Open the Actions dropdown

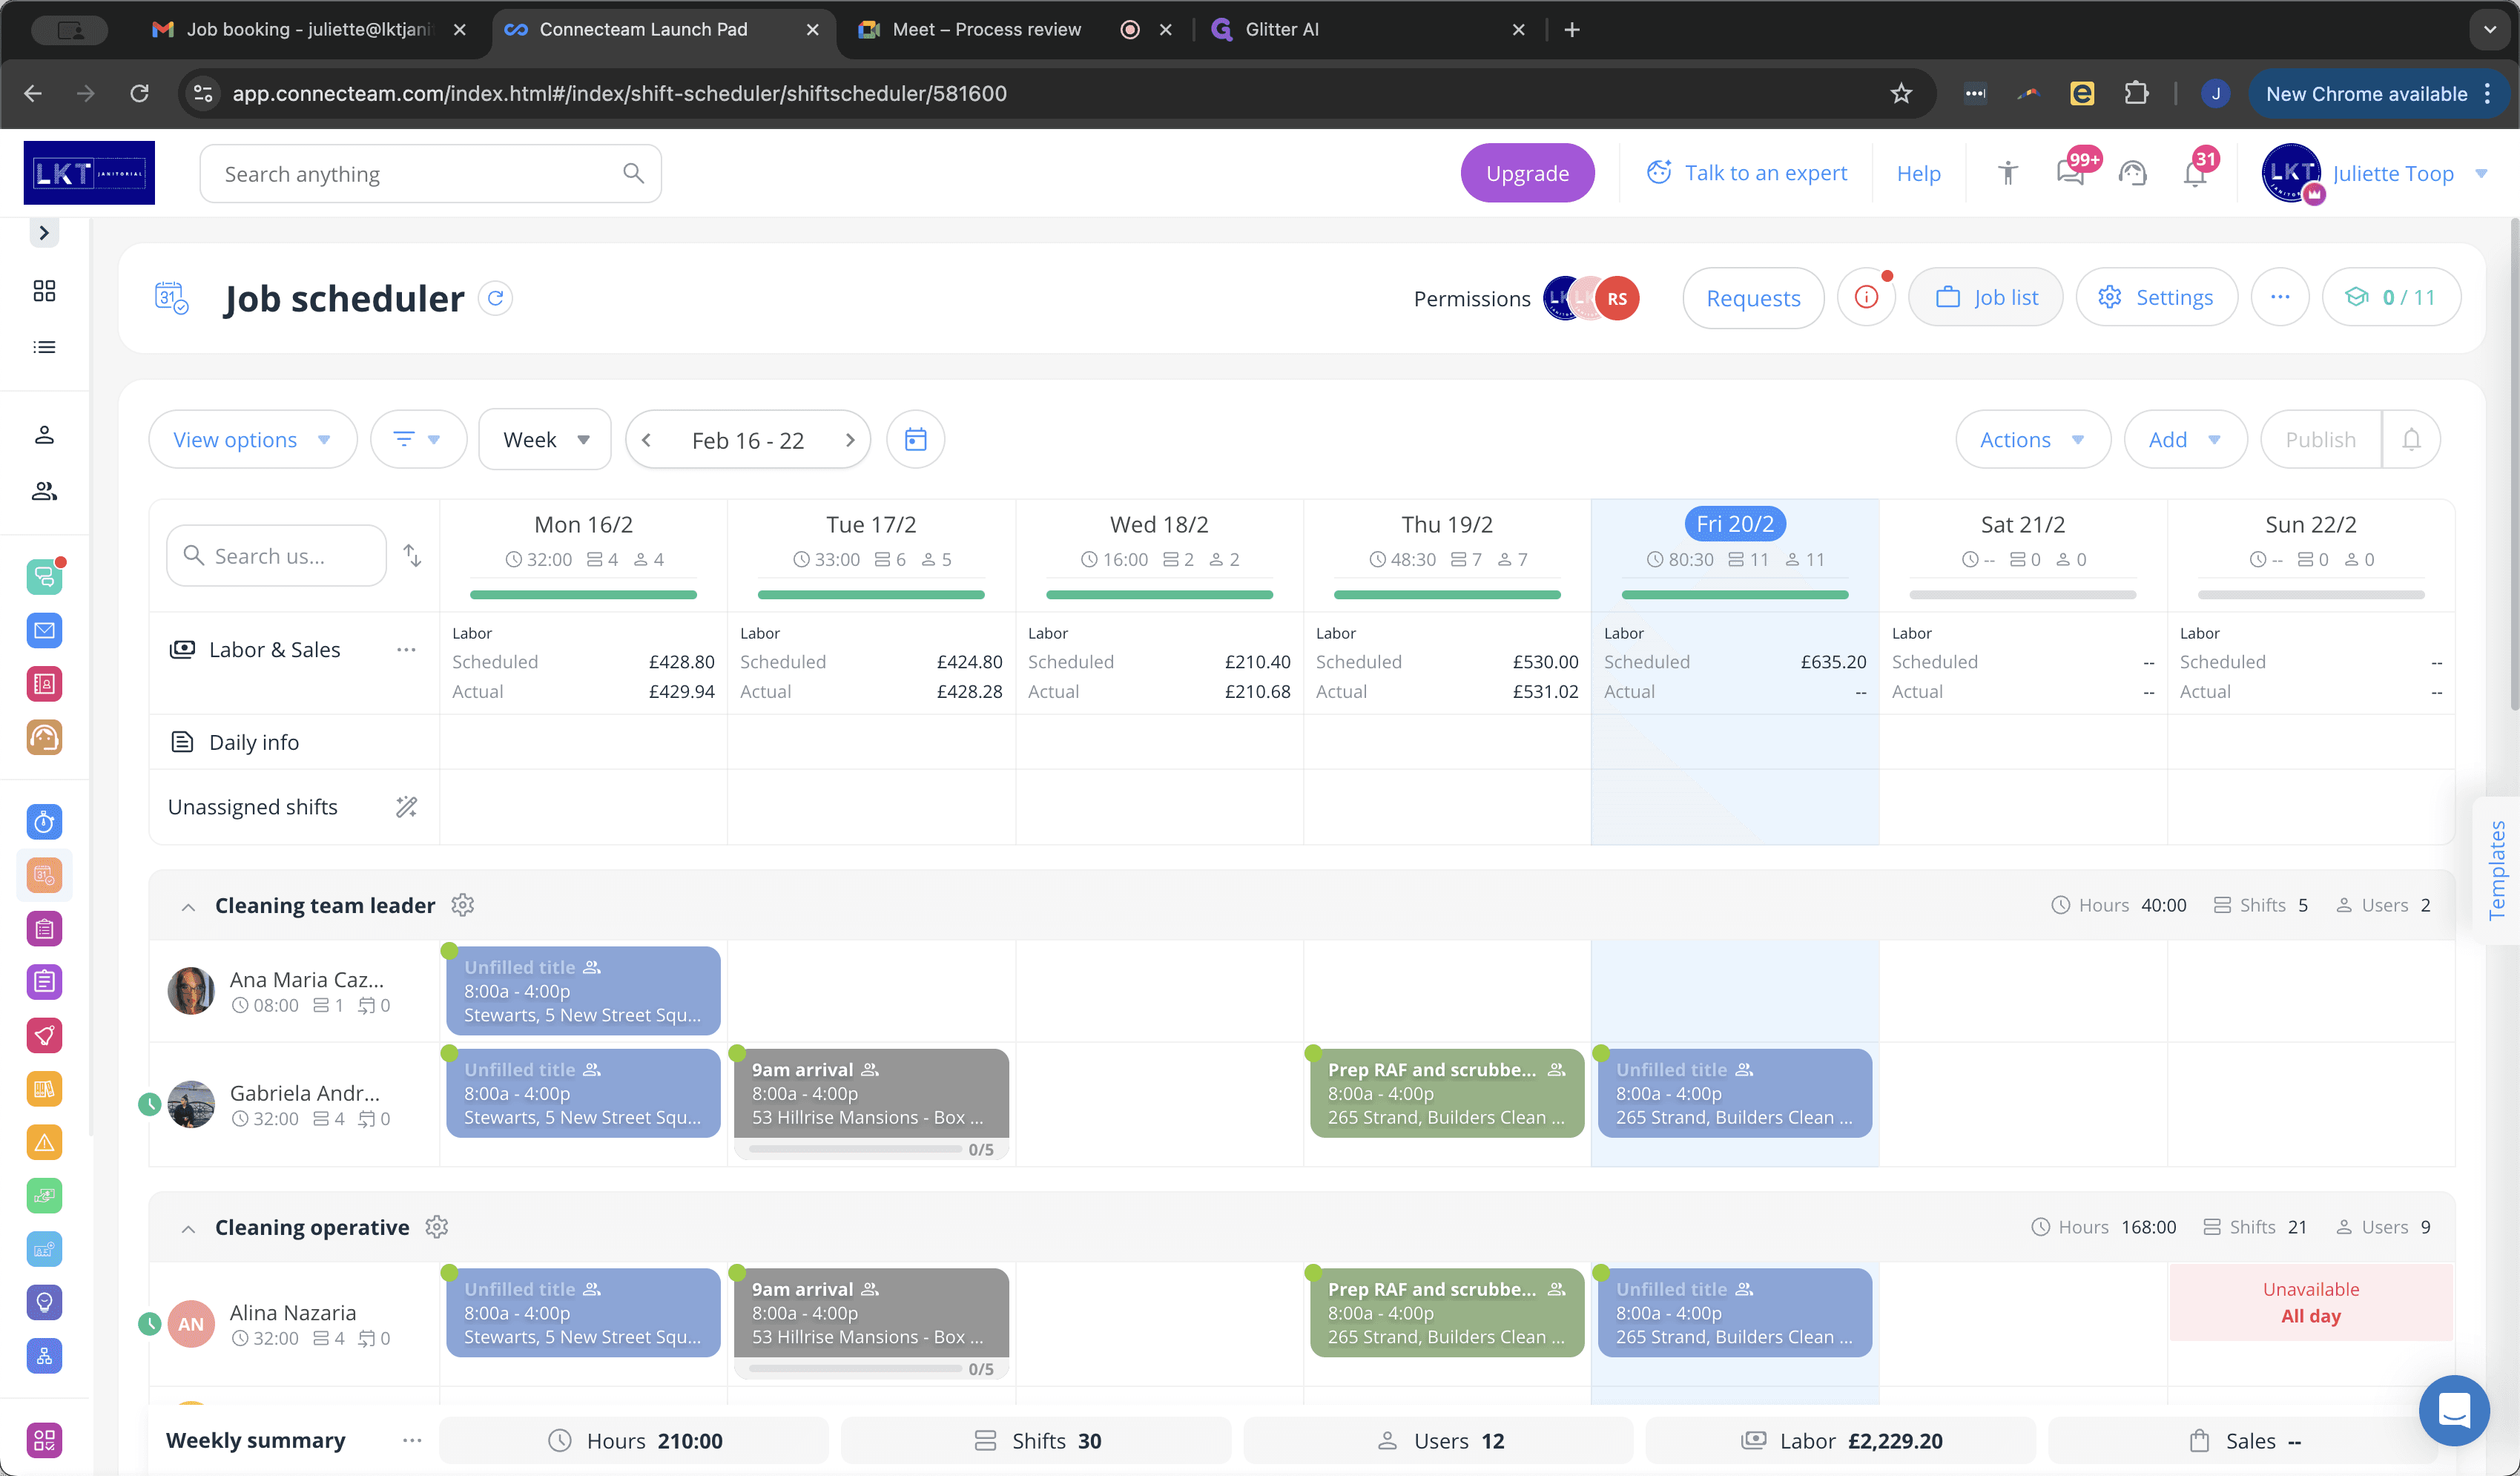[x=2032, y=440]
